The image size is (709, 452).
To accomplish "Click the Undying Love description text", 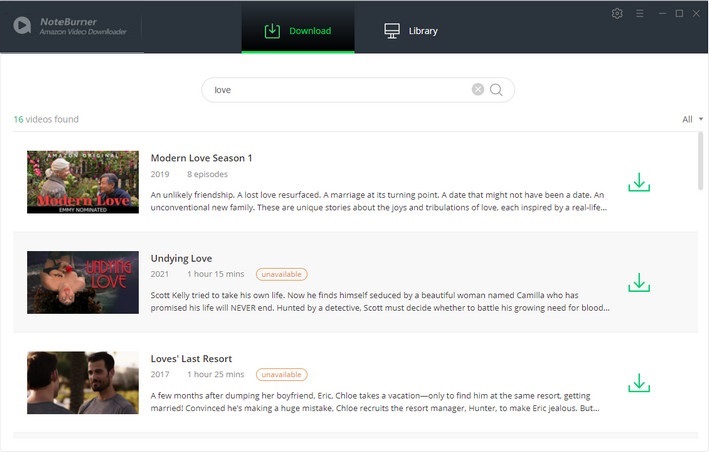I will (380, 301).
